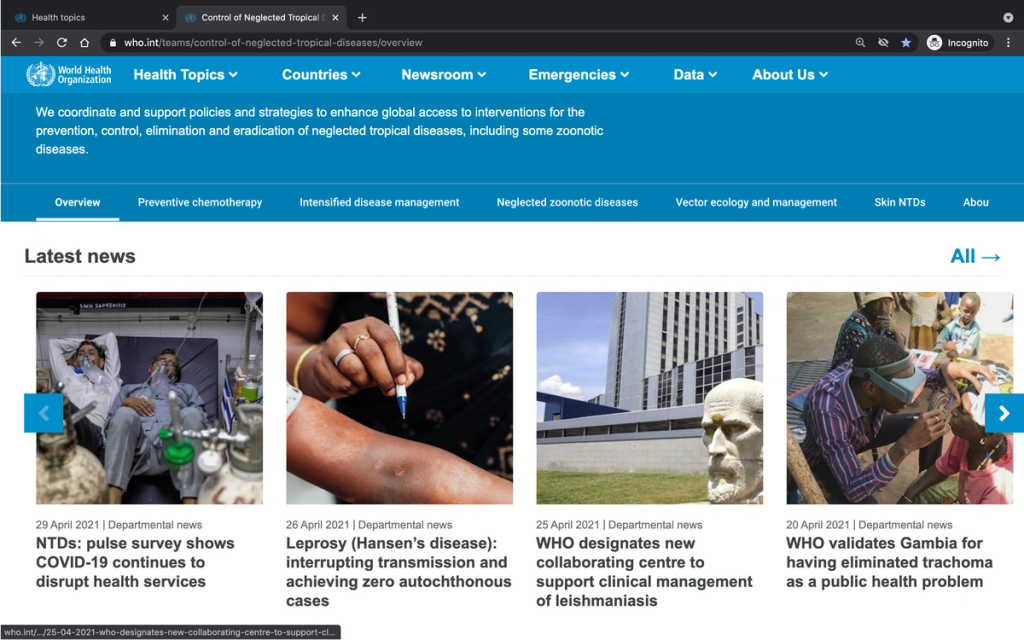Reload the current page
The height and width of the screenshot is (640, 1024).
[62, 42]
